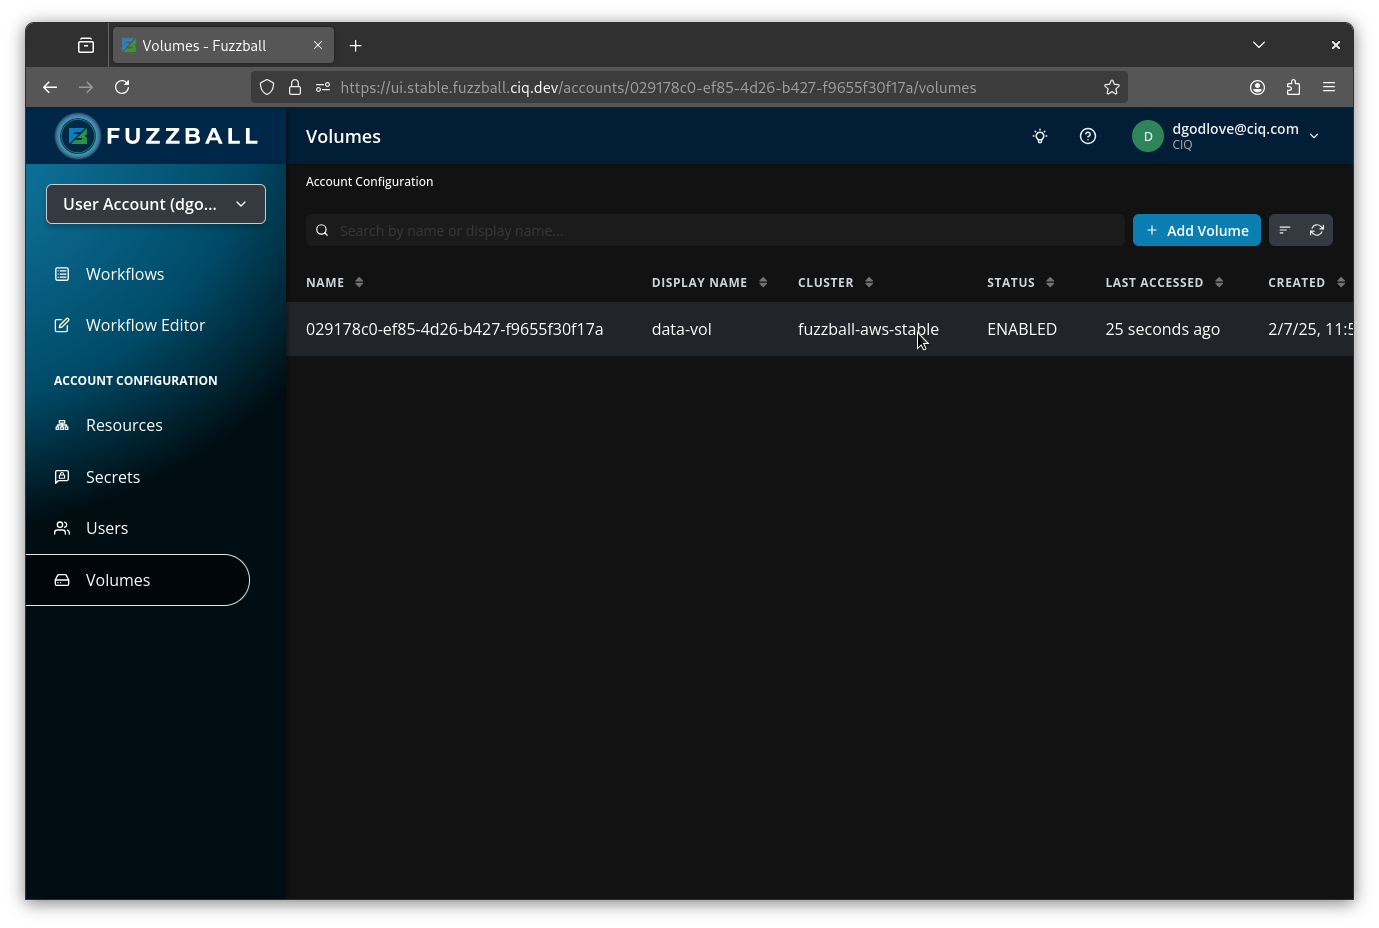Open a new browser tab

click(x=355, y=46)
